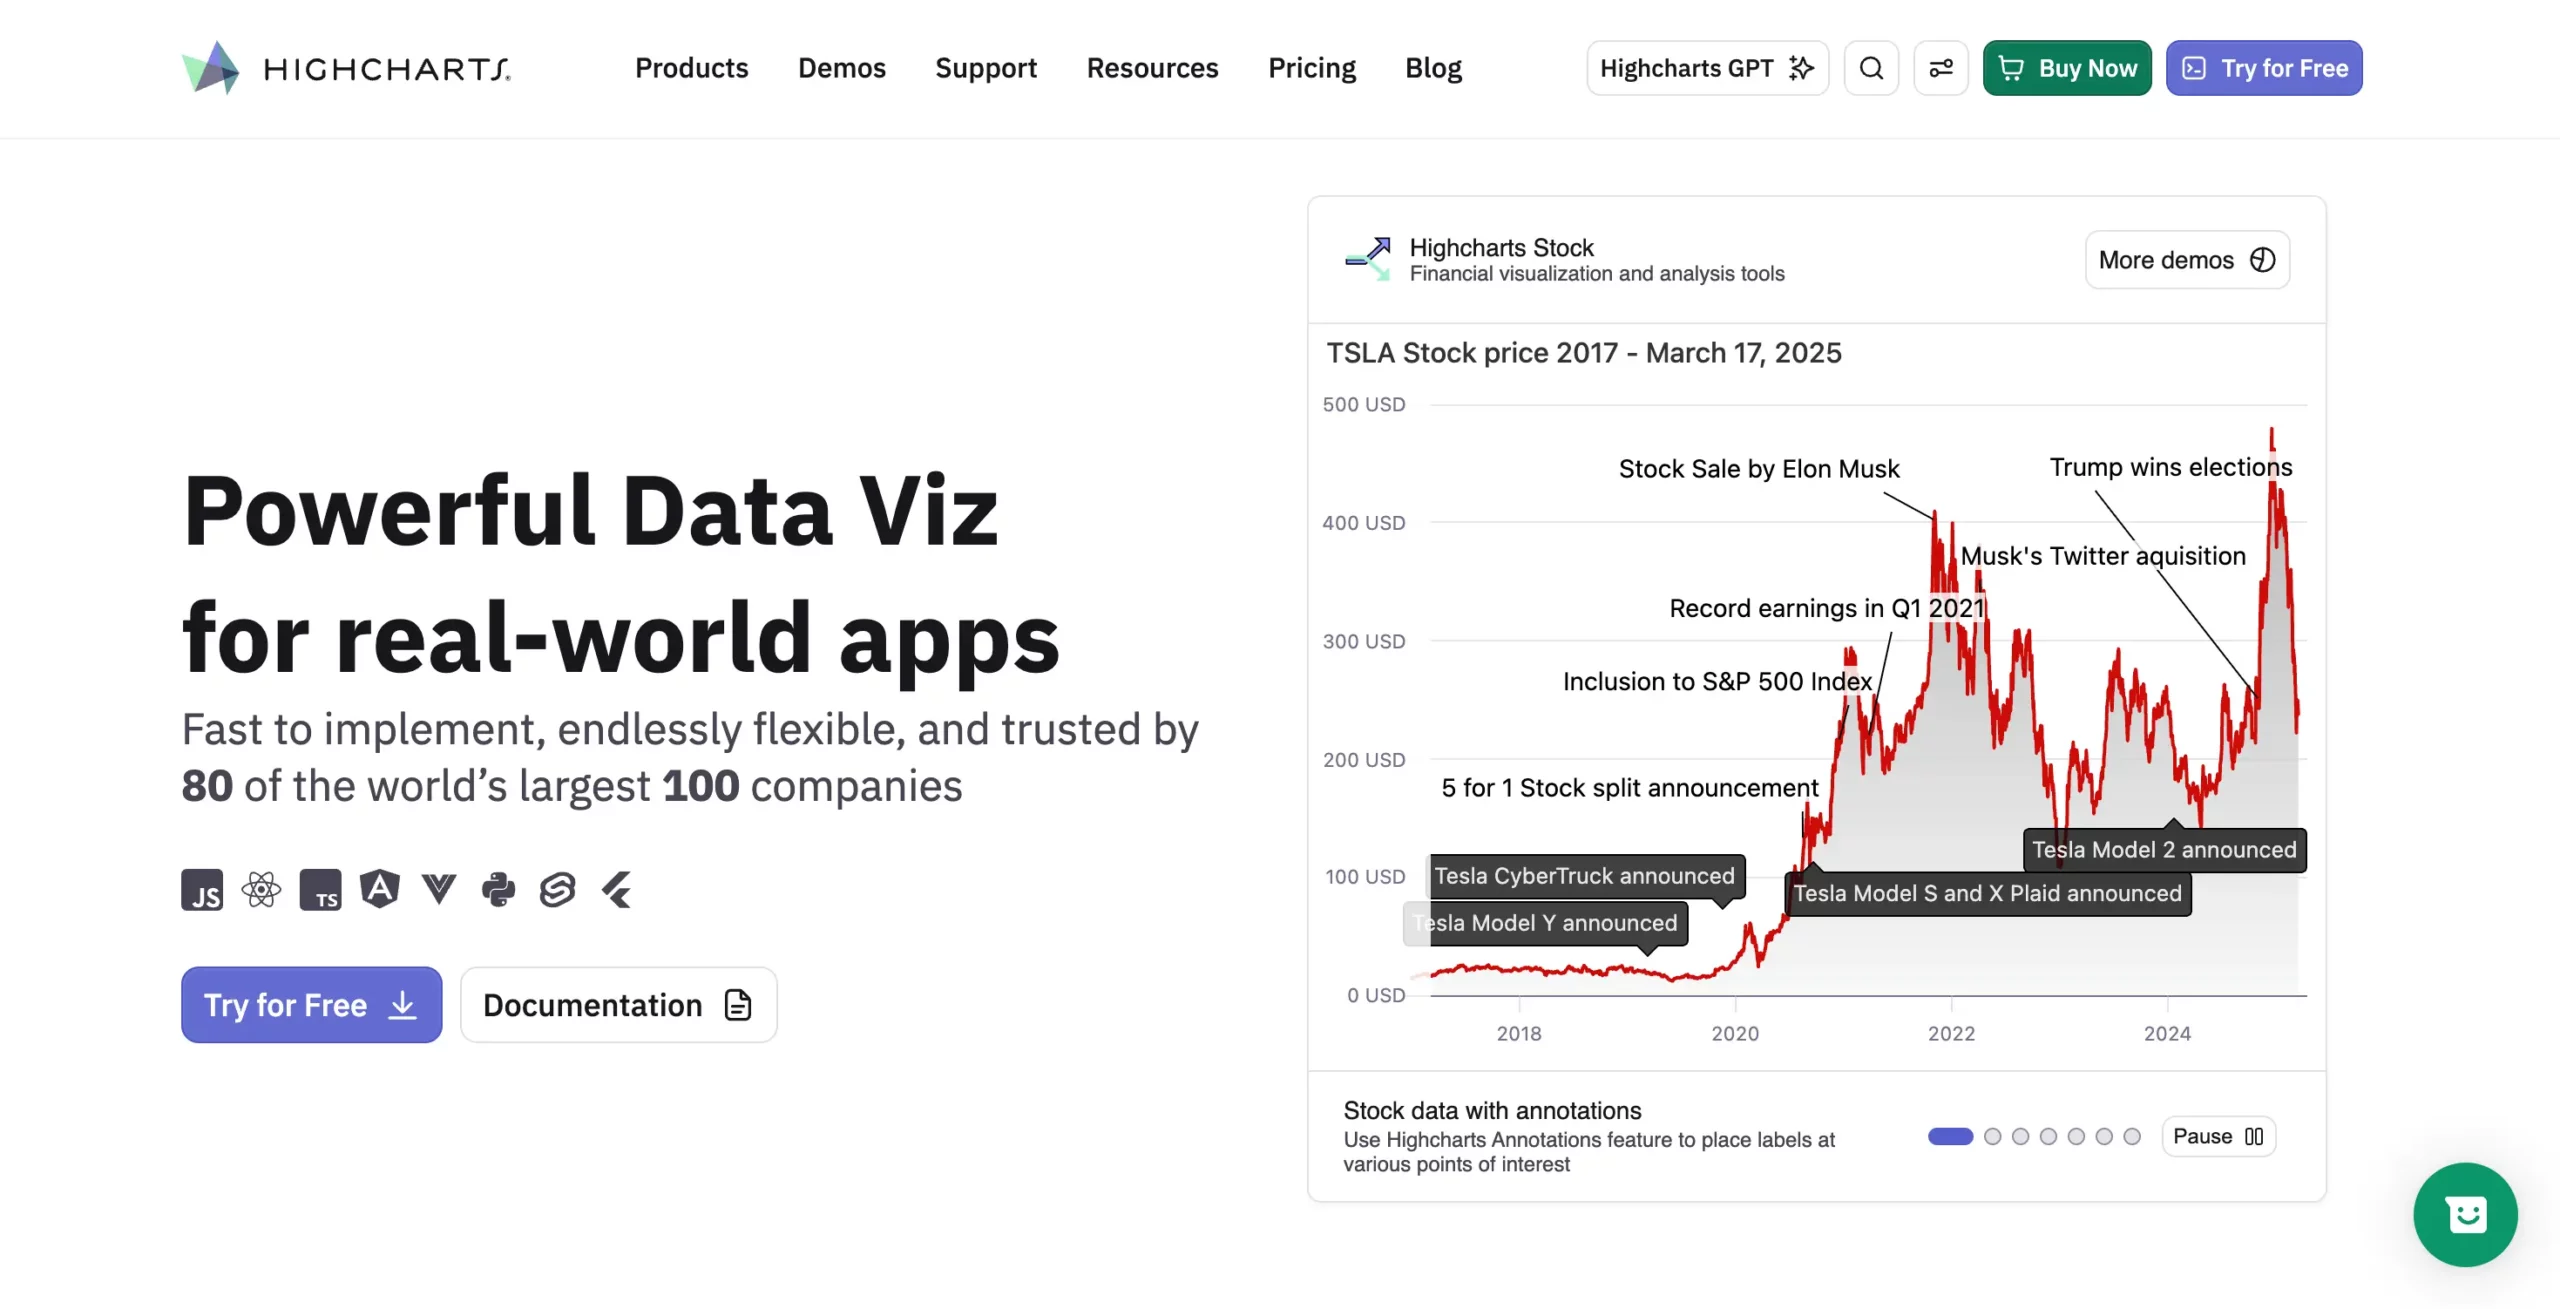Click the Flutter framework icon
The height and width of the screenshot is (1309, 2560).
point(617,889)
